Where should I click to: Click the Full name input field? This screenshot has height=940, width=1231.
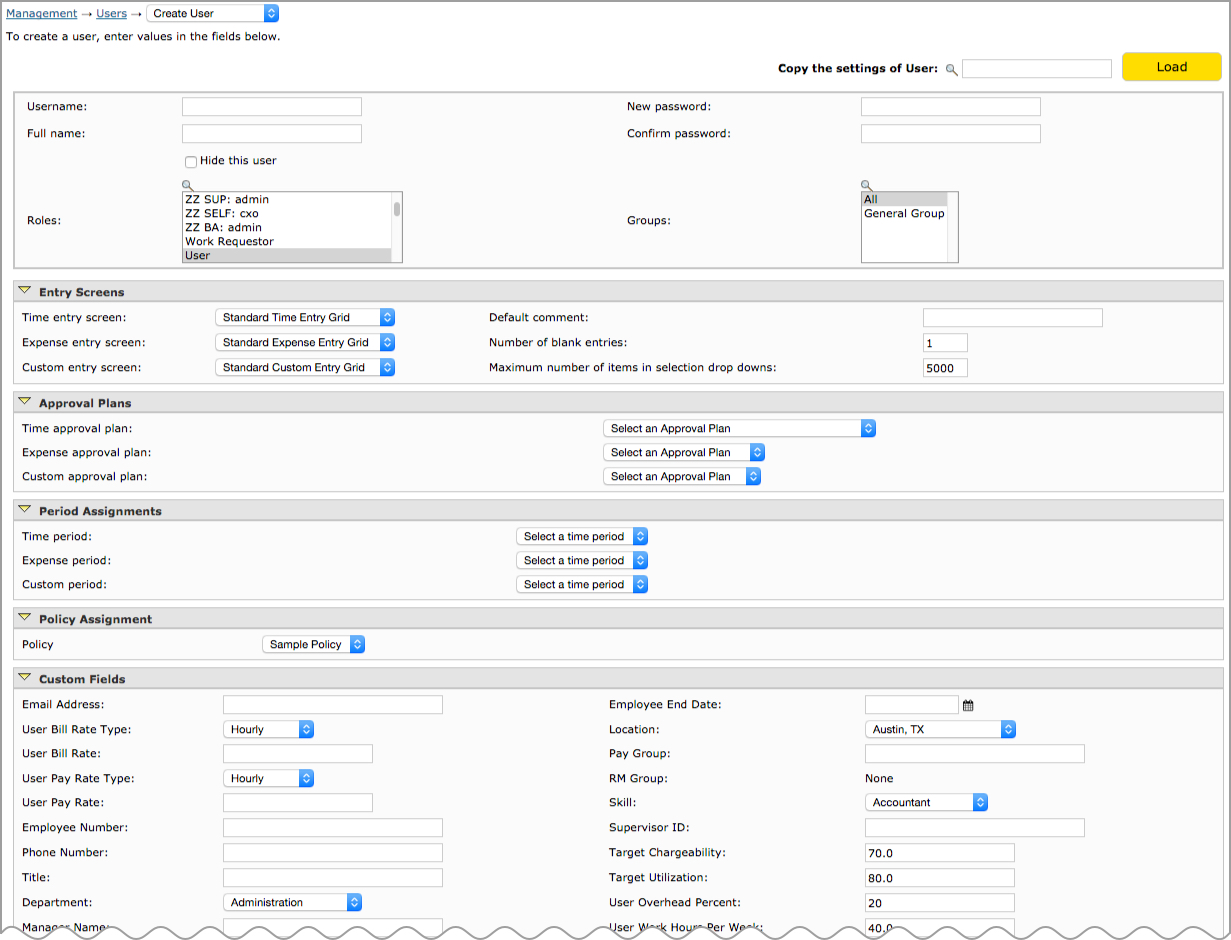tap(272, 134)
